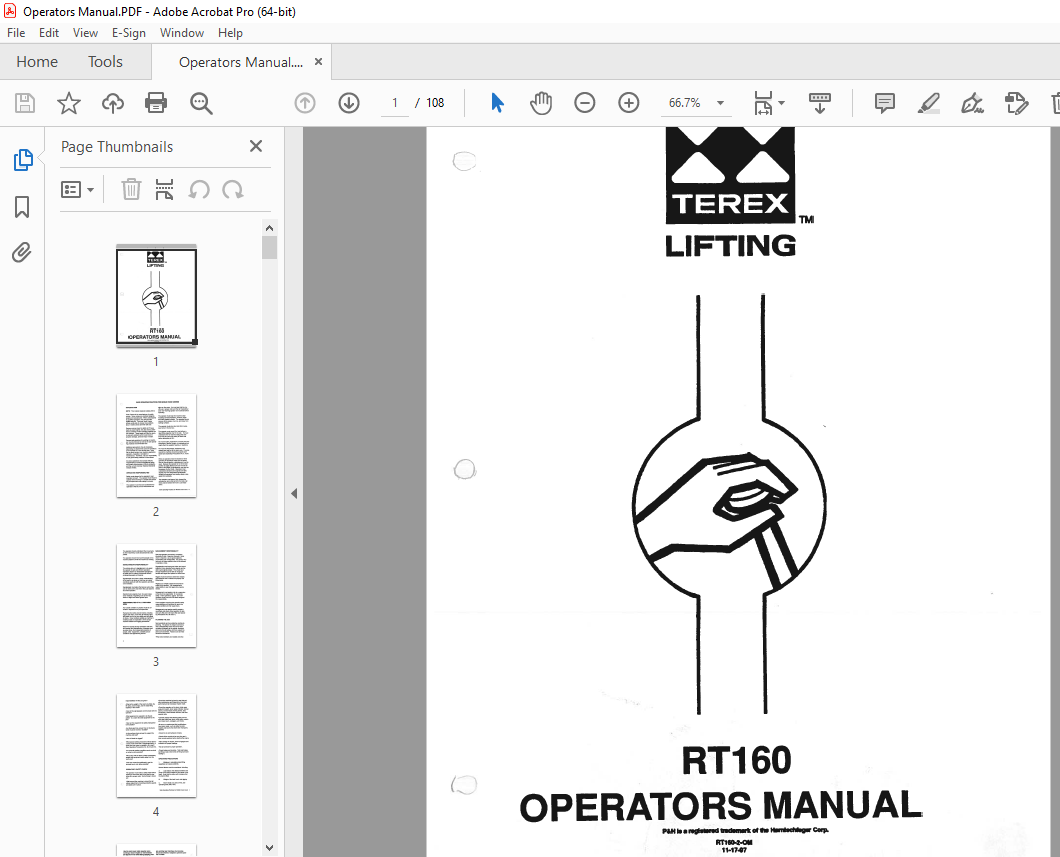1060x857 pixels.
Task: Switch to the Tools tab
Action: (105, 62)
